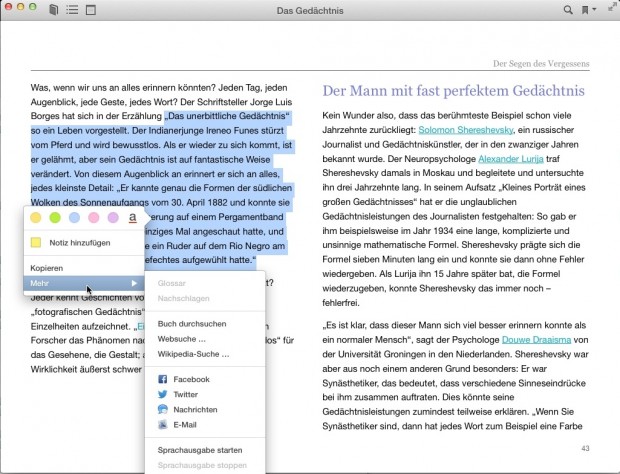Select Notiz hinzufügen
Screen dimensions: 620x474
point(80,243)
